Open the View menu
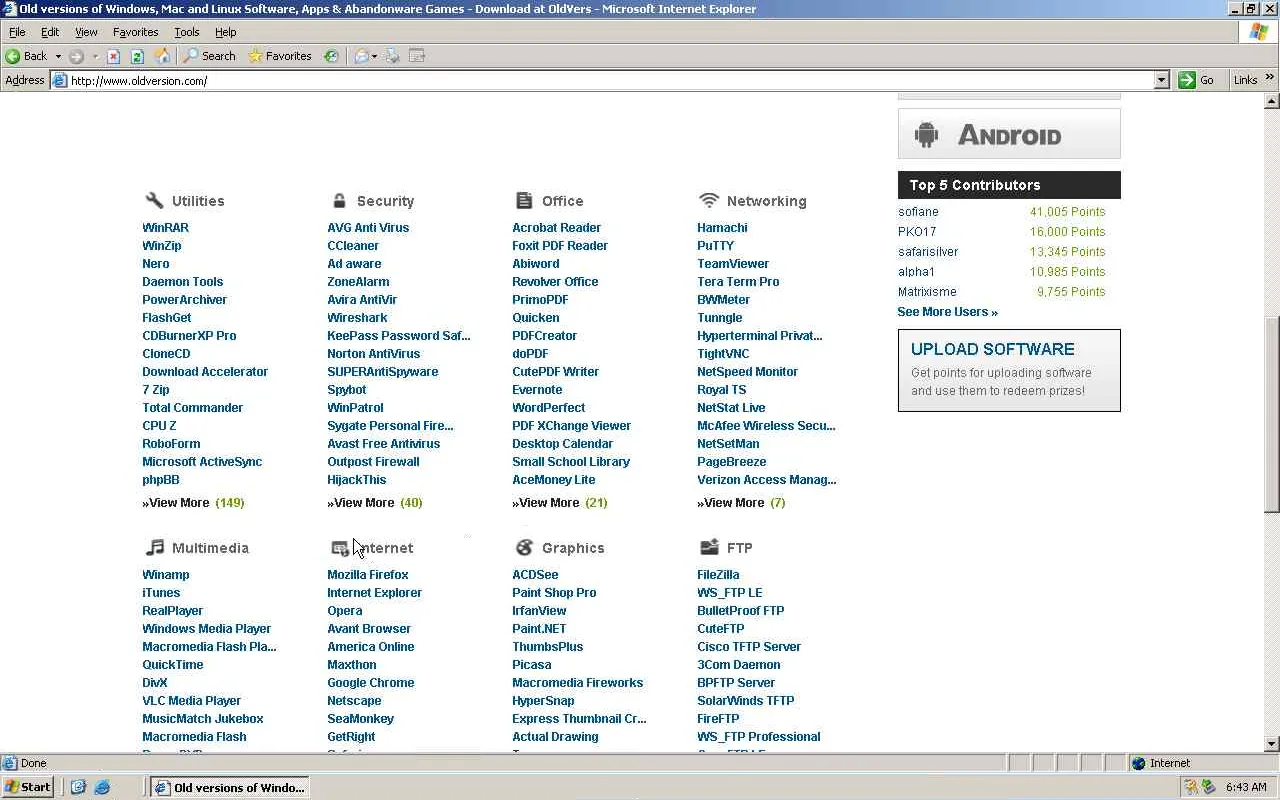The image size is (1280, 800). tap(86, 32)
